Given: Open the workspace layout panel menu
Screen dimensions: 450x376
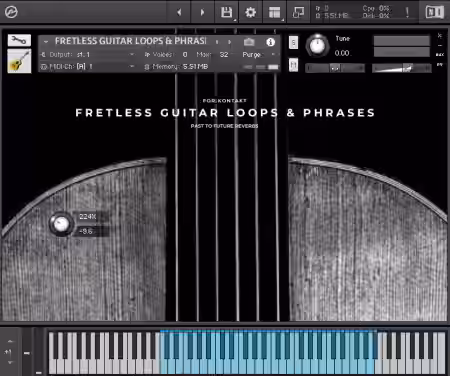Looking at the screenshot, I should pos(274,12).
